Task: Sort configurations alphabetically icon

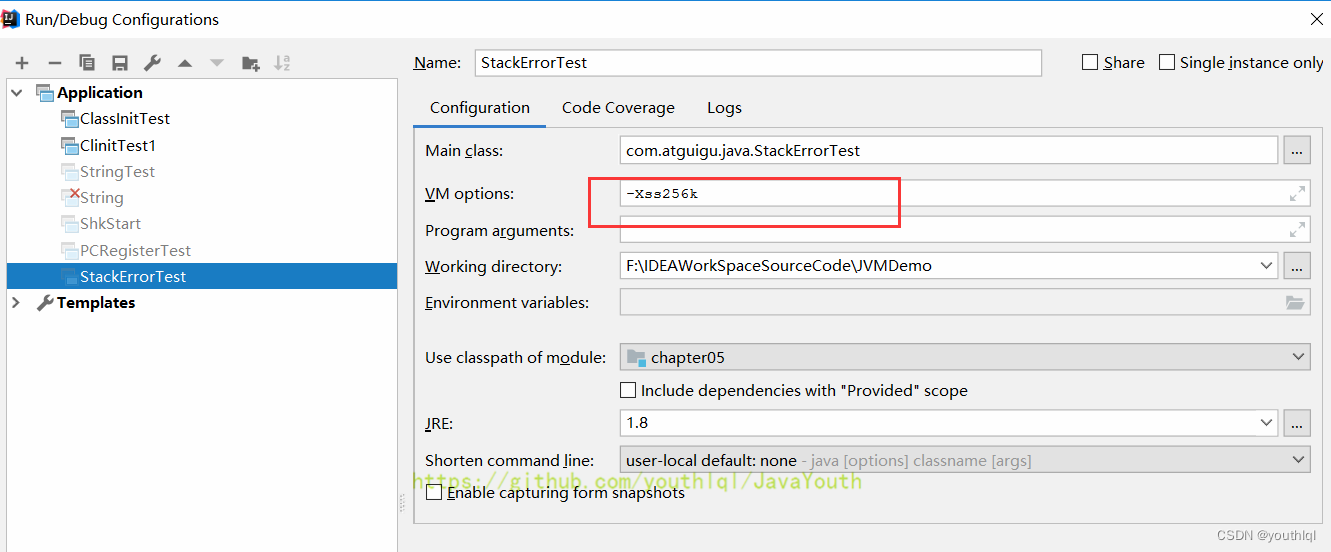Action: click(x=283, y=63)
